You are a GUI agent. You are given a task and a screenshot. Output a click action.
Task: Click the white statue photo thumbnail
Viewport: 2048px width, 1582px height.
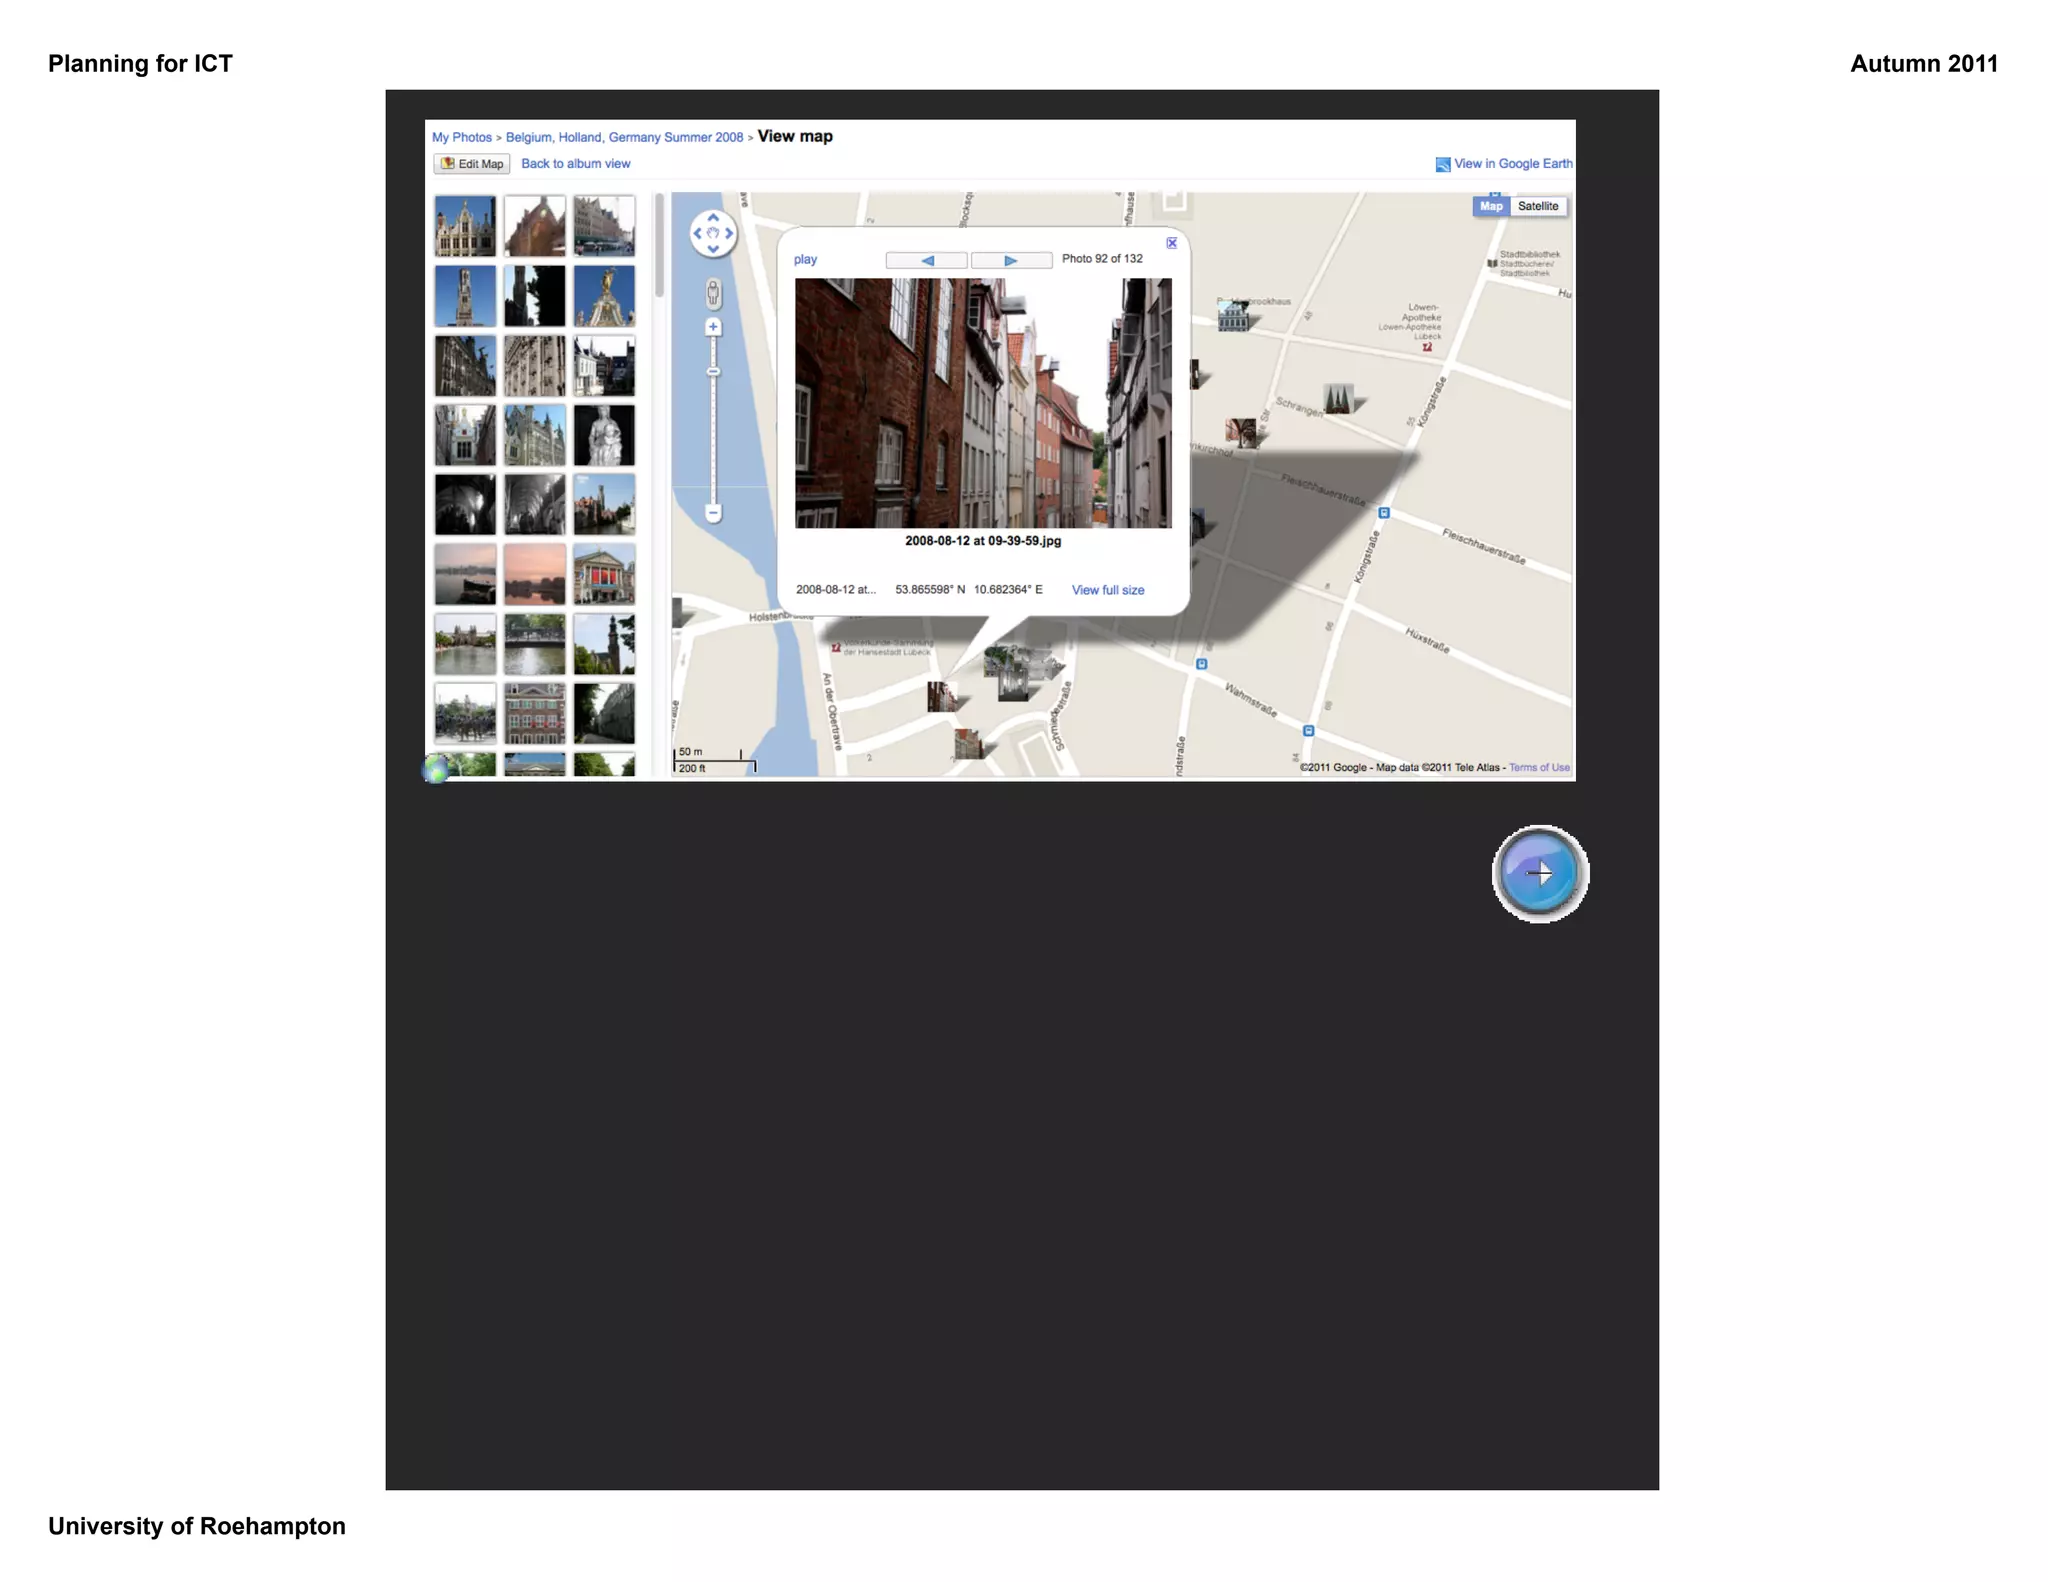tap(604, 435)
